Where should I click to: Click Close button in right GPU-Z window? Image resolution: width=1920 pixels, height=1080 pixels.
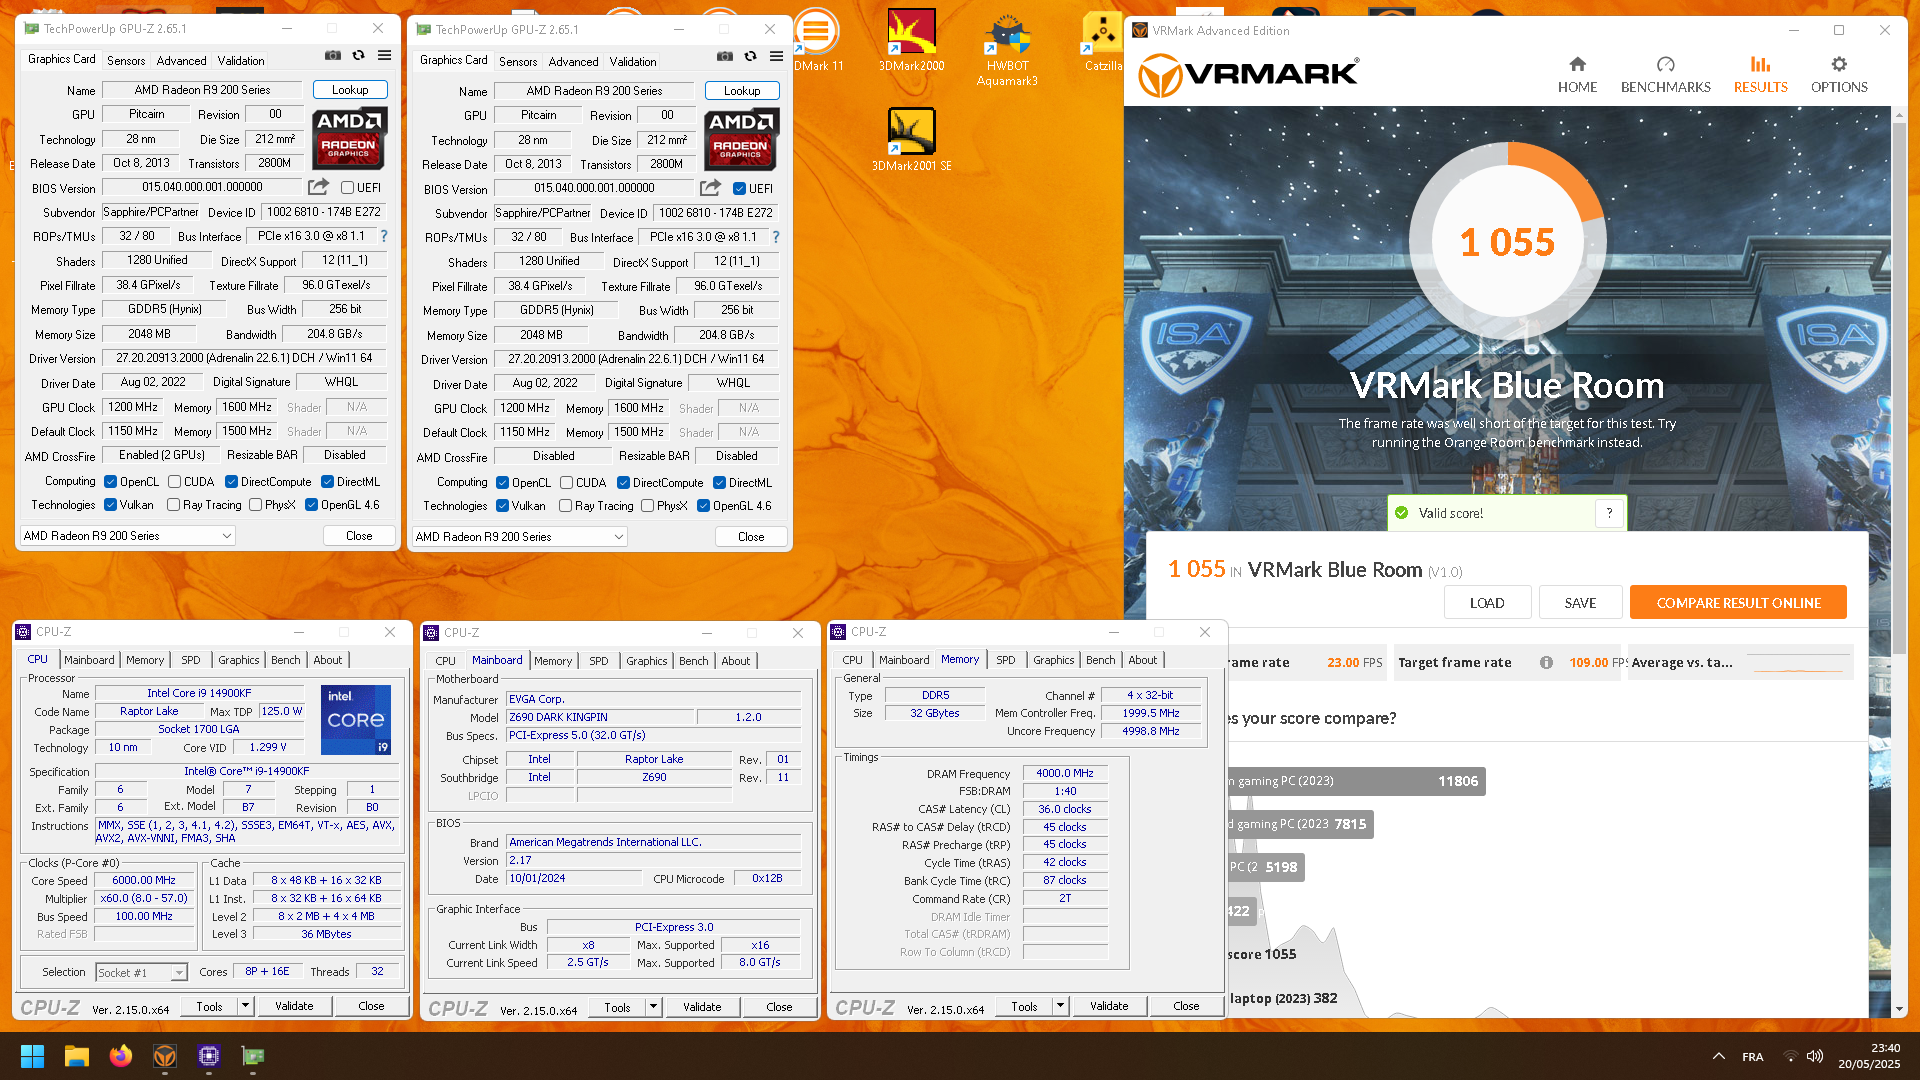tap(751, 537)
